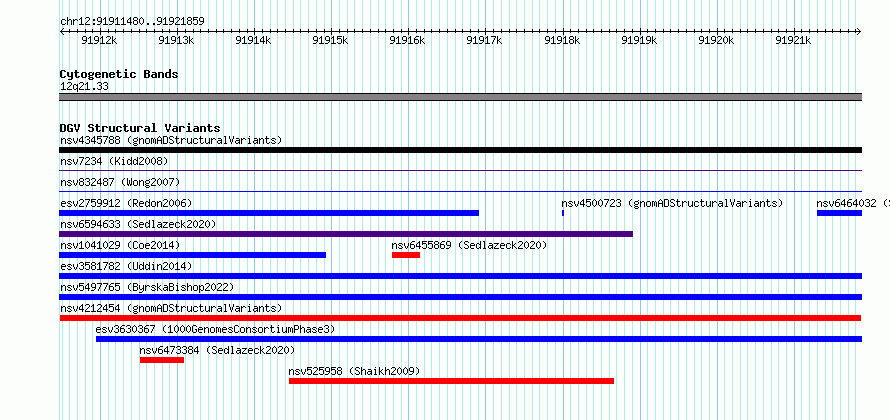
Task: Open the nsv4345788 (gnomADStructuralVariants) label
Action: (x=171, y=140)
